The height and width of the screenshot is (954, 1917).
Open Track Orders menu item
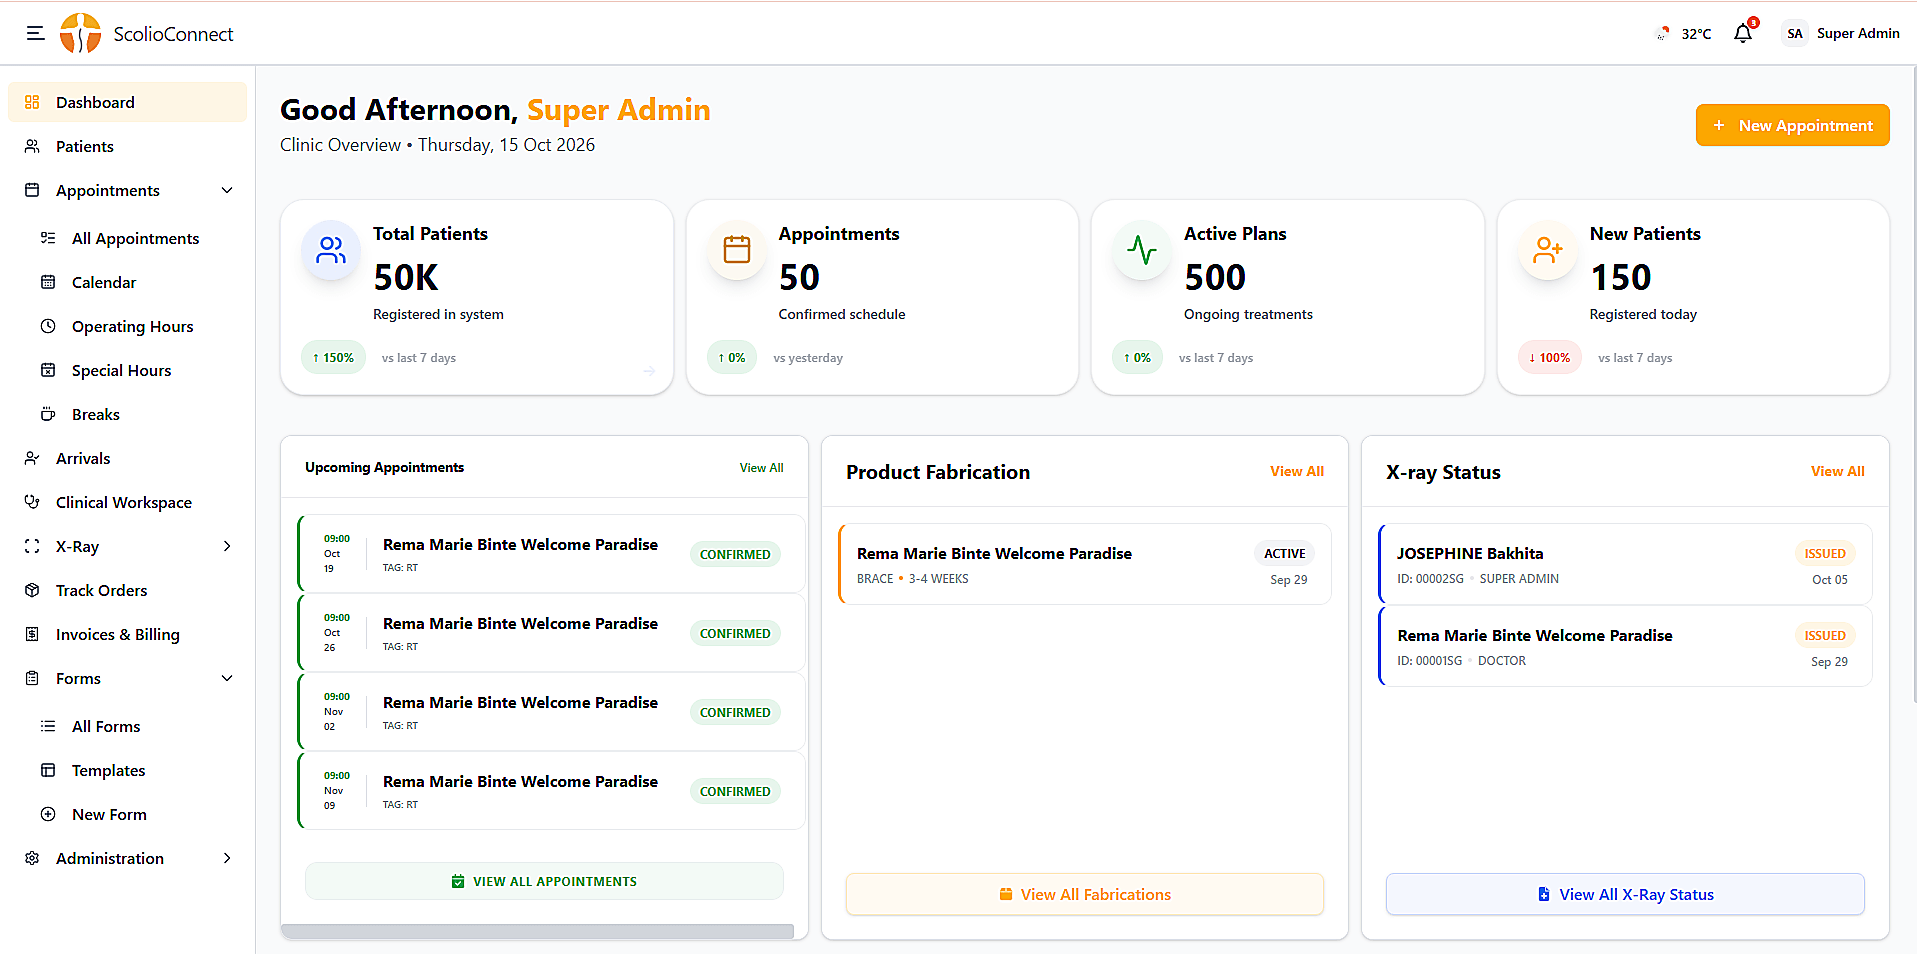coord(127,590)
